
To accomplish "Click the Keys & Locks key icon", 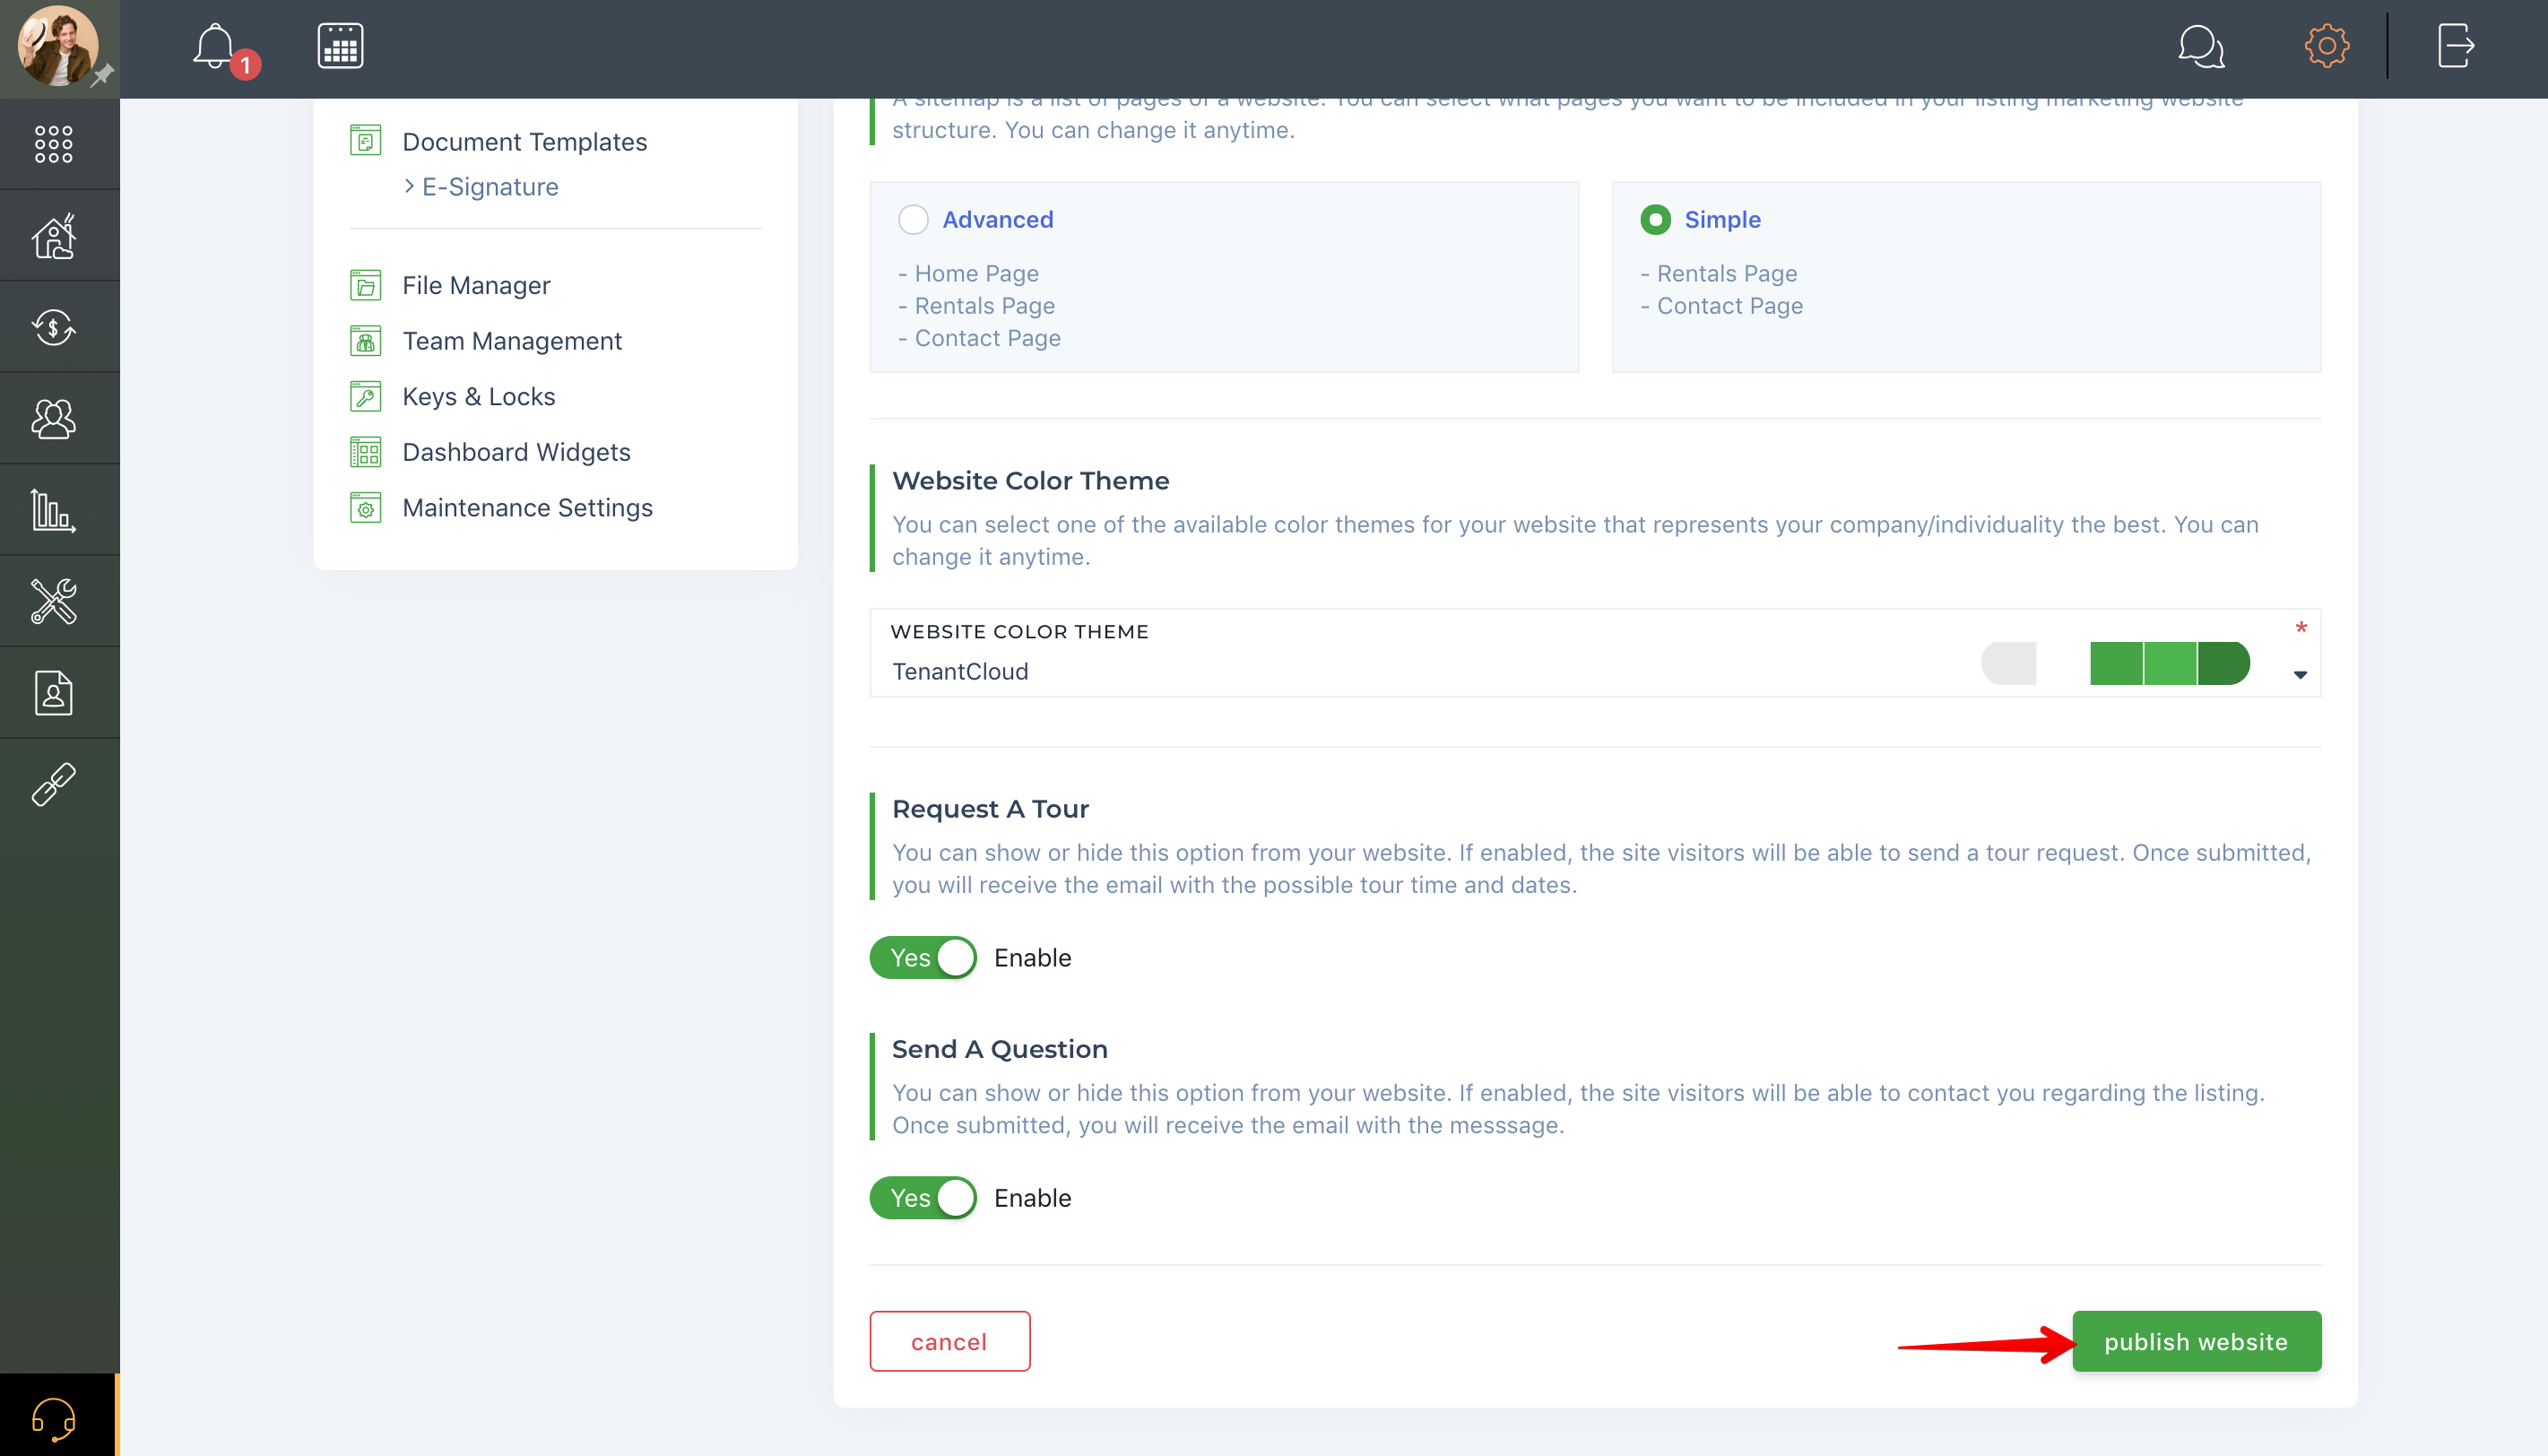I will (366, 396).
